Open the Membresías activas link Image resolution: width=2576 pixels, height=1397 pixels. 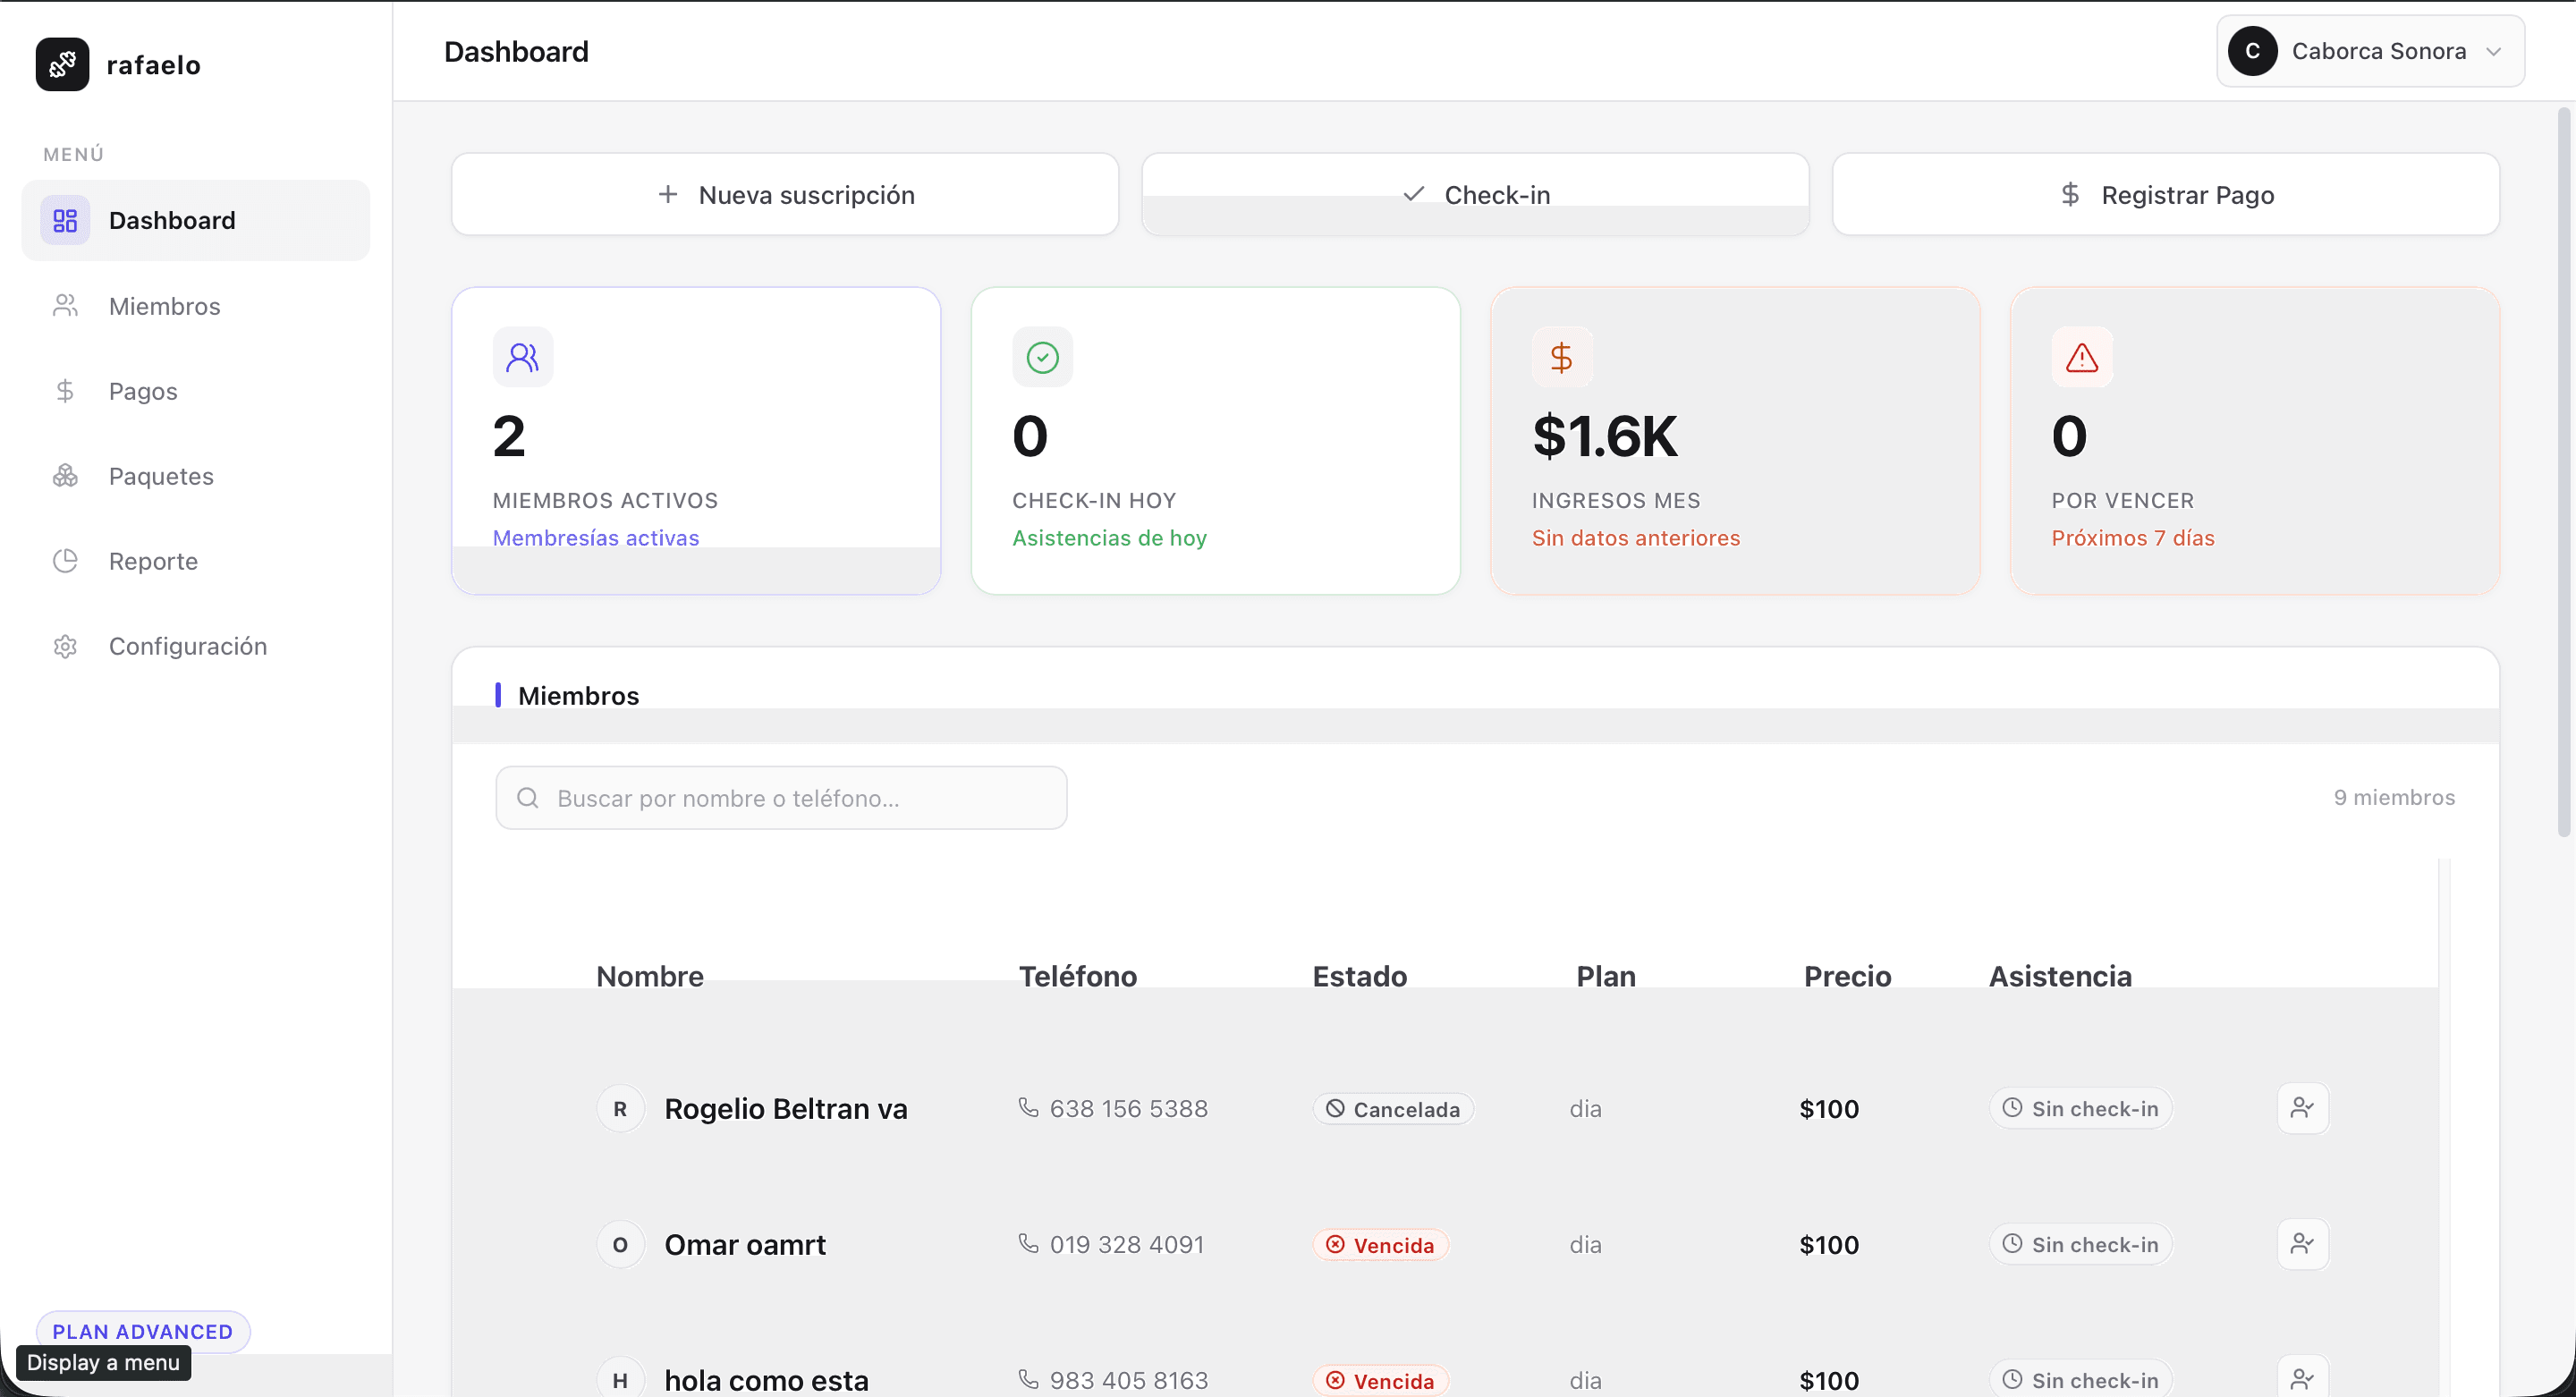pos(595,537)
